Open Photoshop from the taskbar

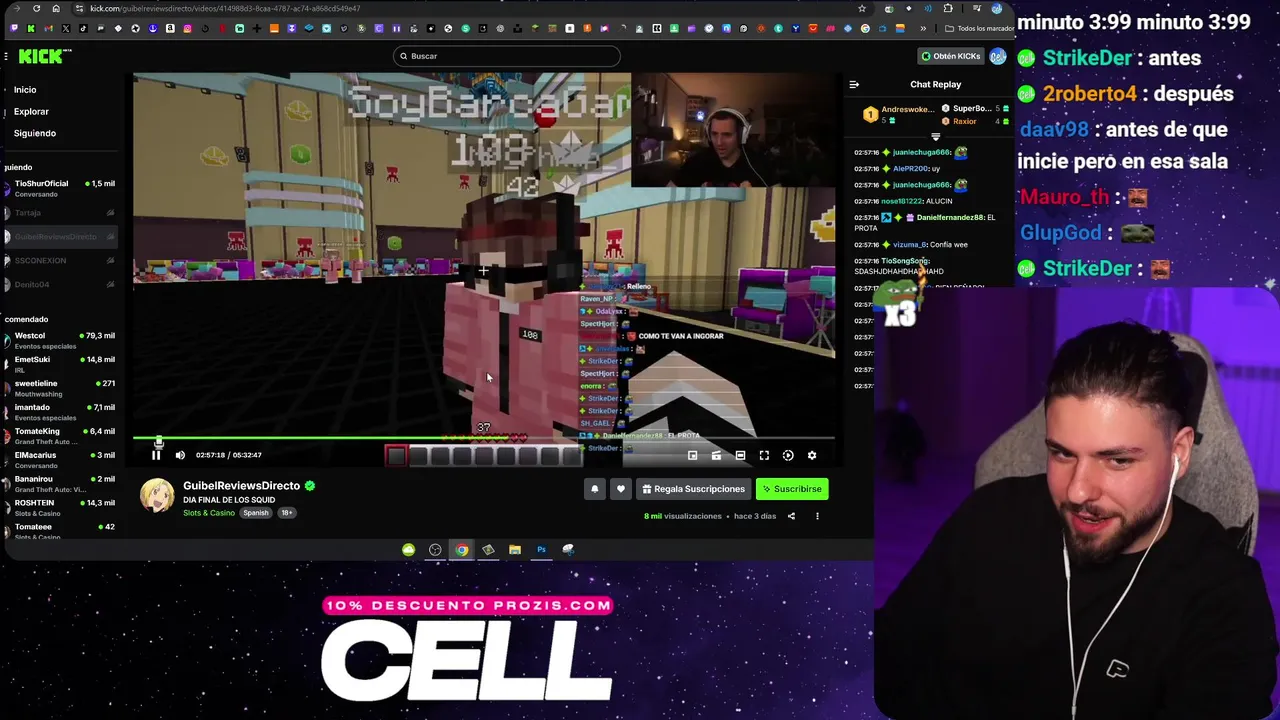[x=541, y=550]
